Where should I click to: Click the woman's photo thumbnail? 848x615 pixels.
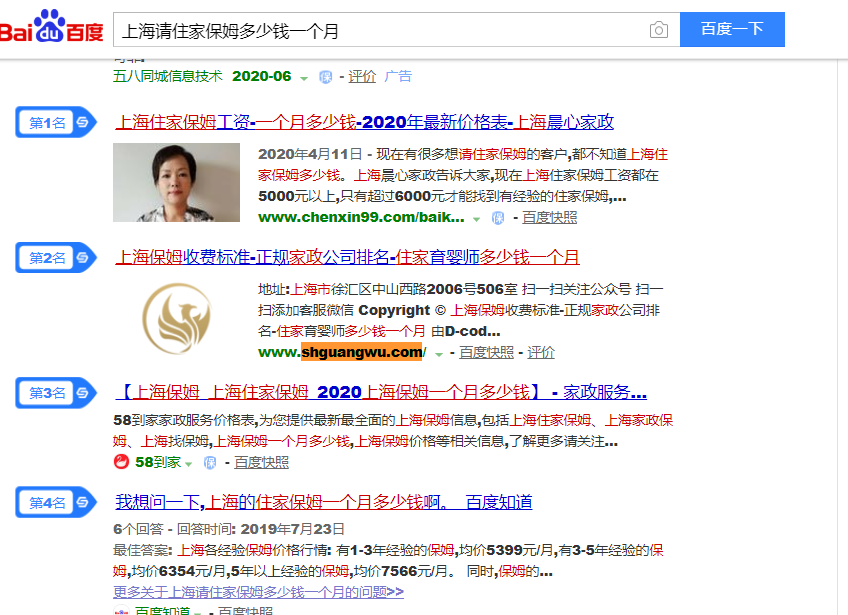pyautogui.click(x=176, y=182)
